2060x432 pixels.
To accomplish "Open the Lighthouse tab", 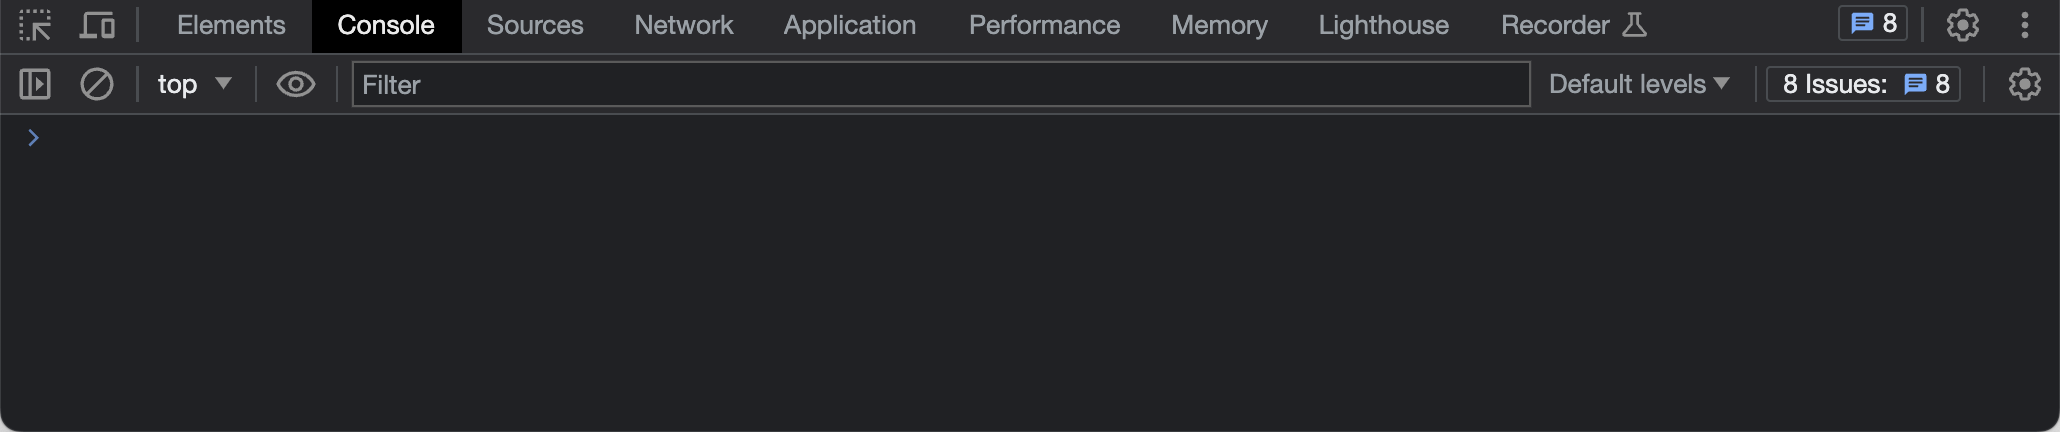I will click(x=1383, y=25).
